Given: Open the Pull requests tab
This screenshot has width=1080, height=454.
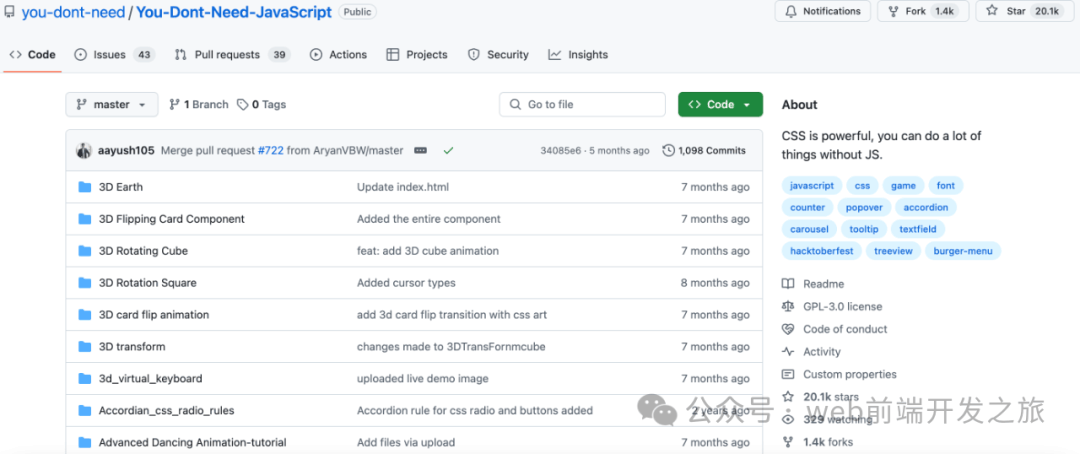Looking at the screenshot, I should coord(232,54).
